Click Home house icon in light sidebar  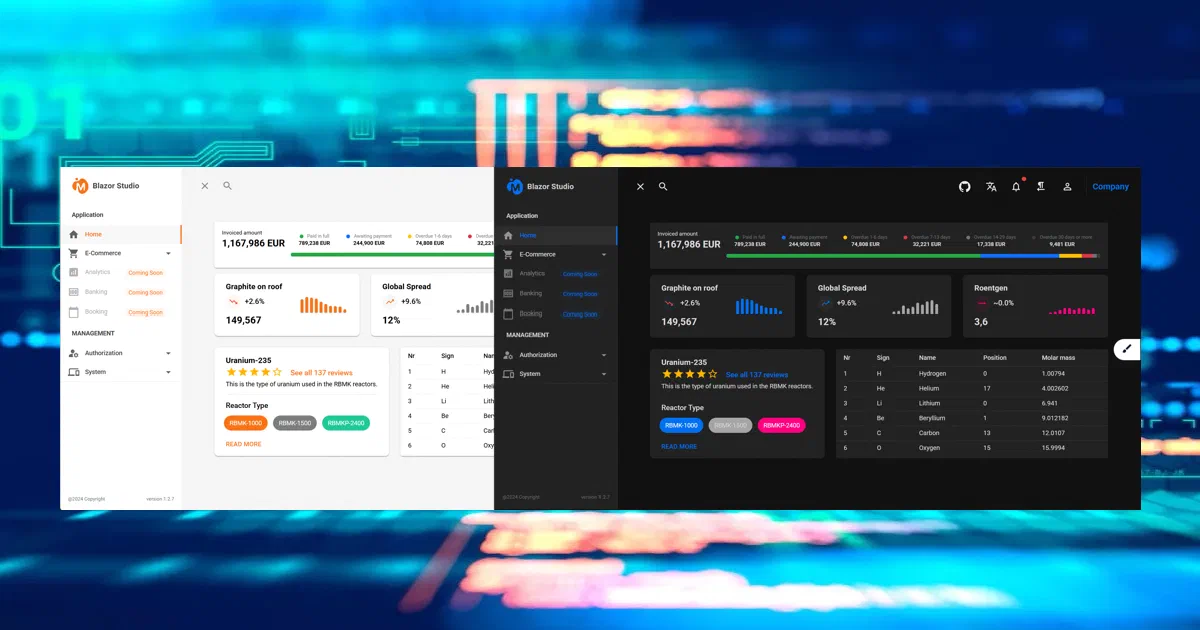click(x=74, y=234)
